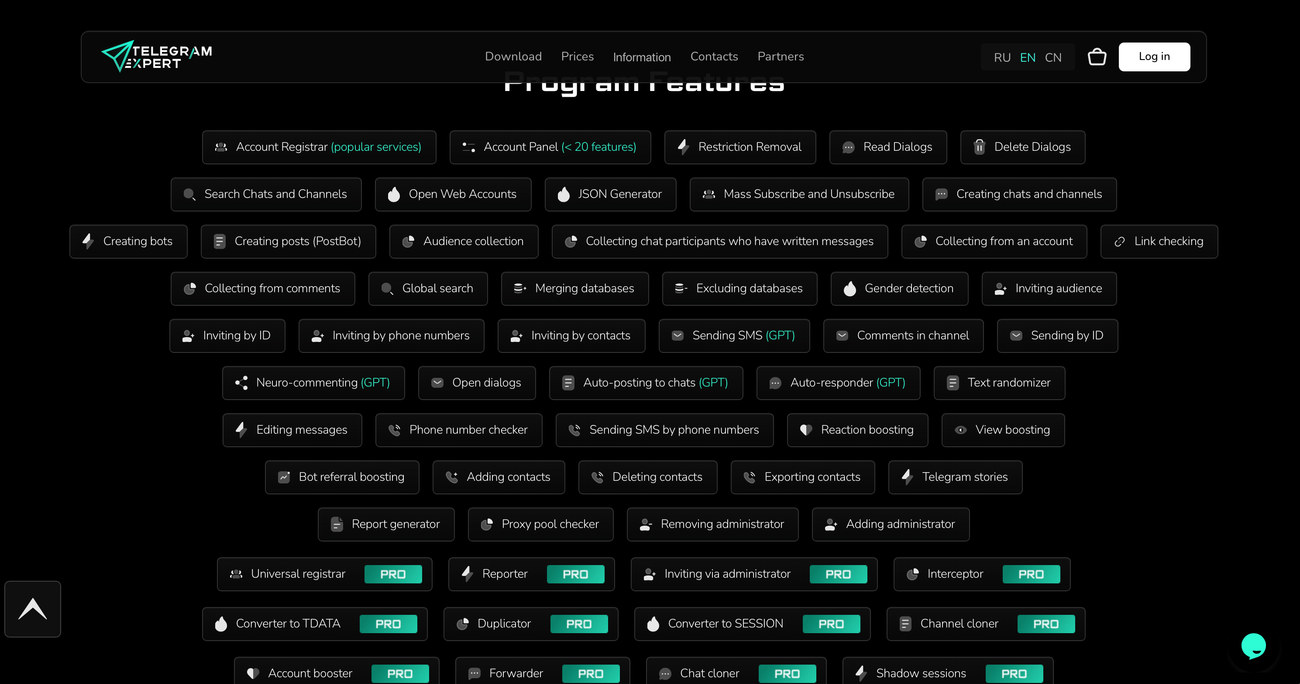Click the heart icon beside Reaction boosting

(806, 430)
